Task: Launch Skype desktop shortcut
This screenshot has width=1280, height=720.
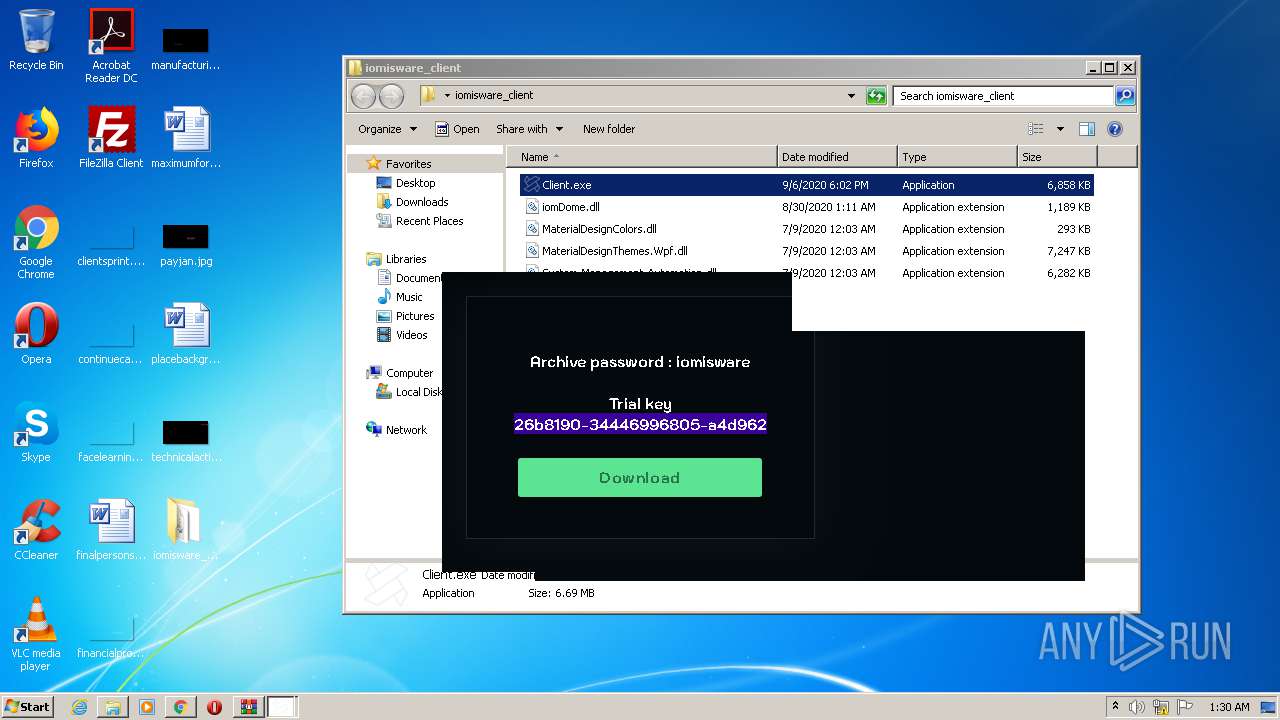Action: click(x=36, y=432)
